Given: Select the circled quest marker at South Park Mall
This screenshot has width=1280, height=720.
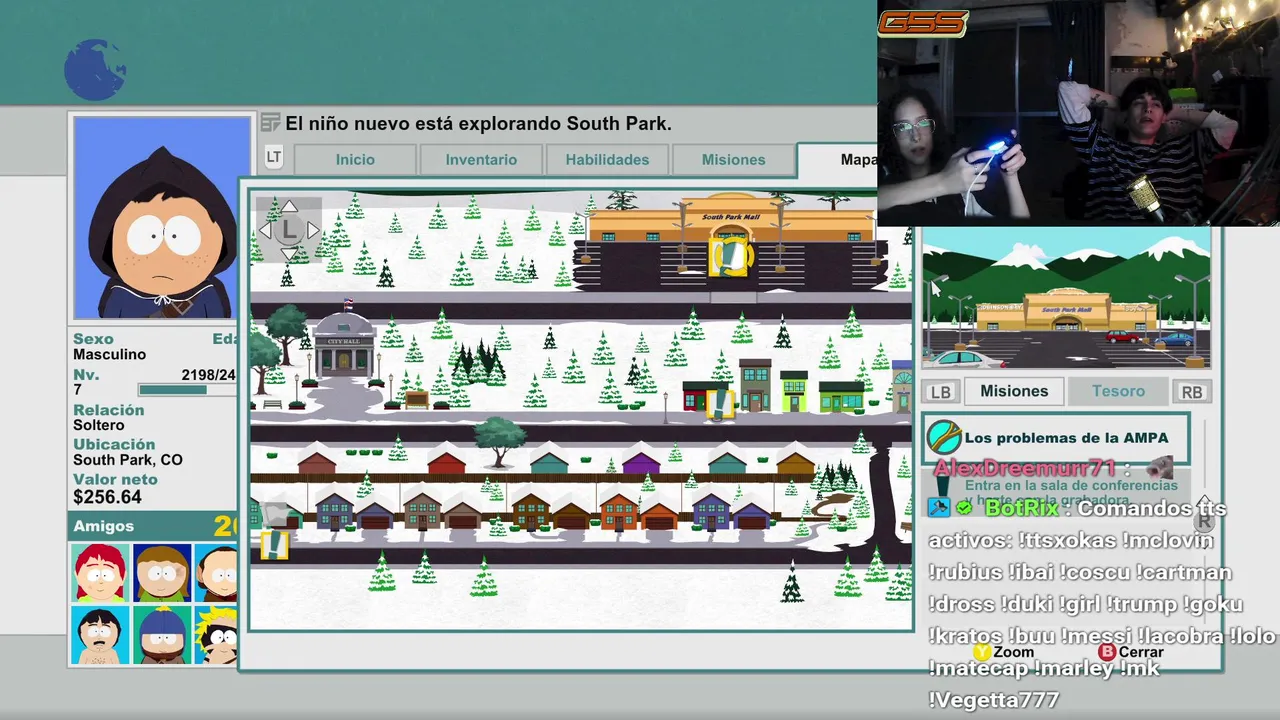Looking at the screenshot, I should (x=731, y=255).
